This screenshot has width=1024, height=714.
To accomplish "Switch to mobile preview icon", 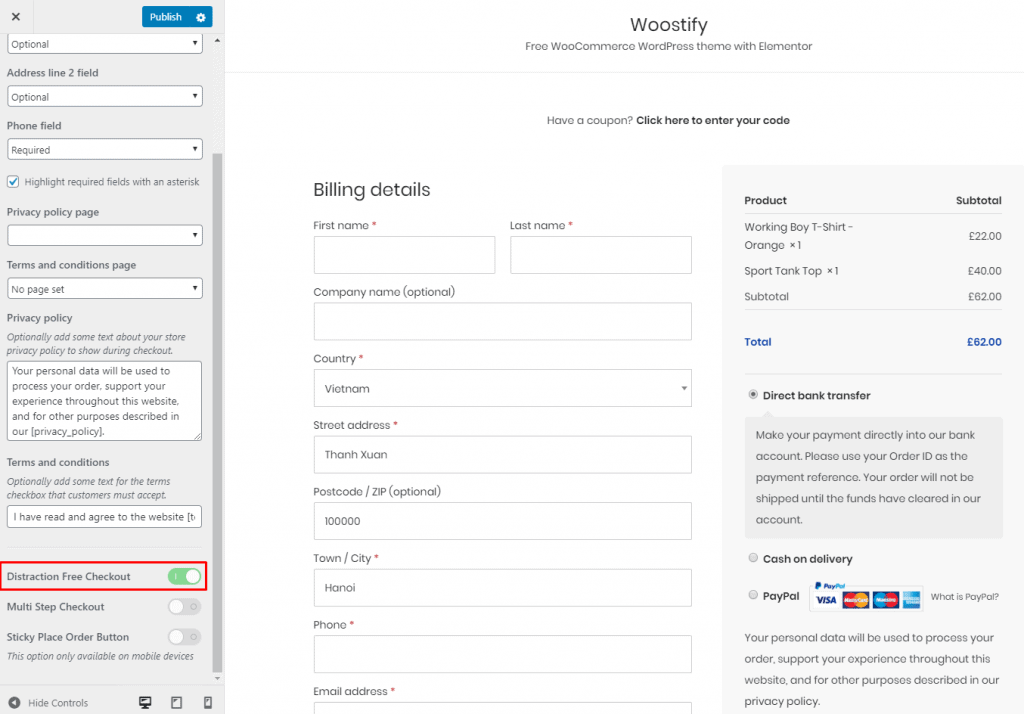I will click(208, 702).
